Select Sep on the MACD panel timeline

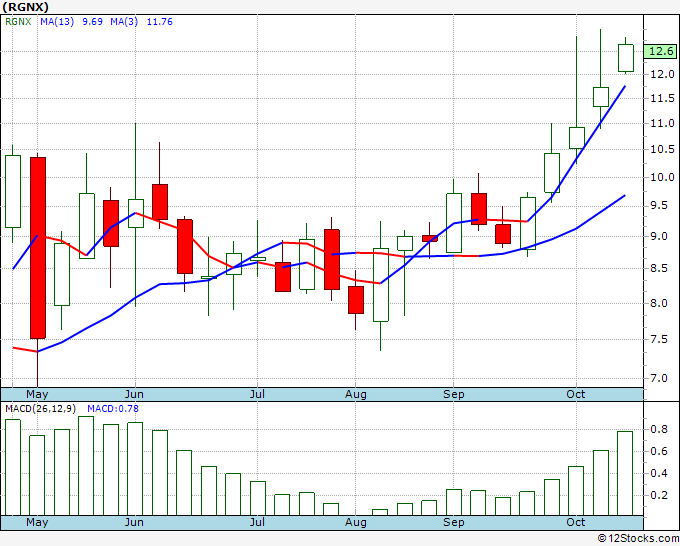tap(454, 522)
